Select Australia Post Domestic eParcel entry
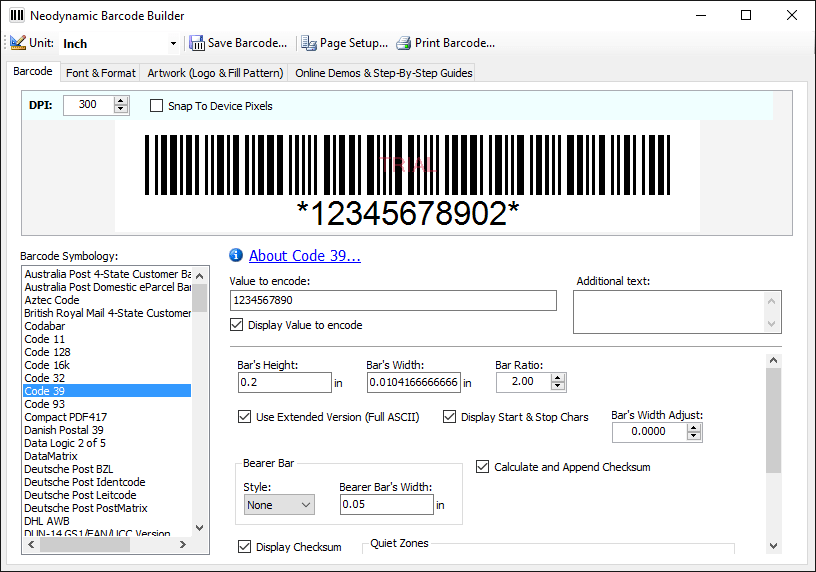 (107, 287)
